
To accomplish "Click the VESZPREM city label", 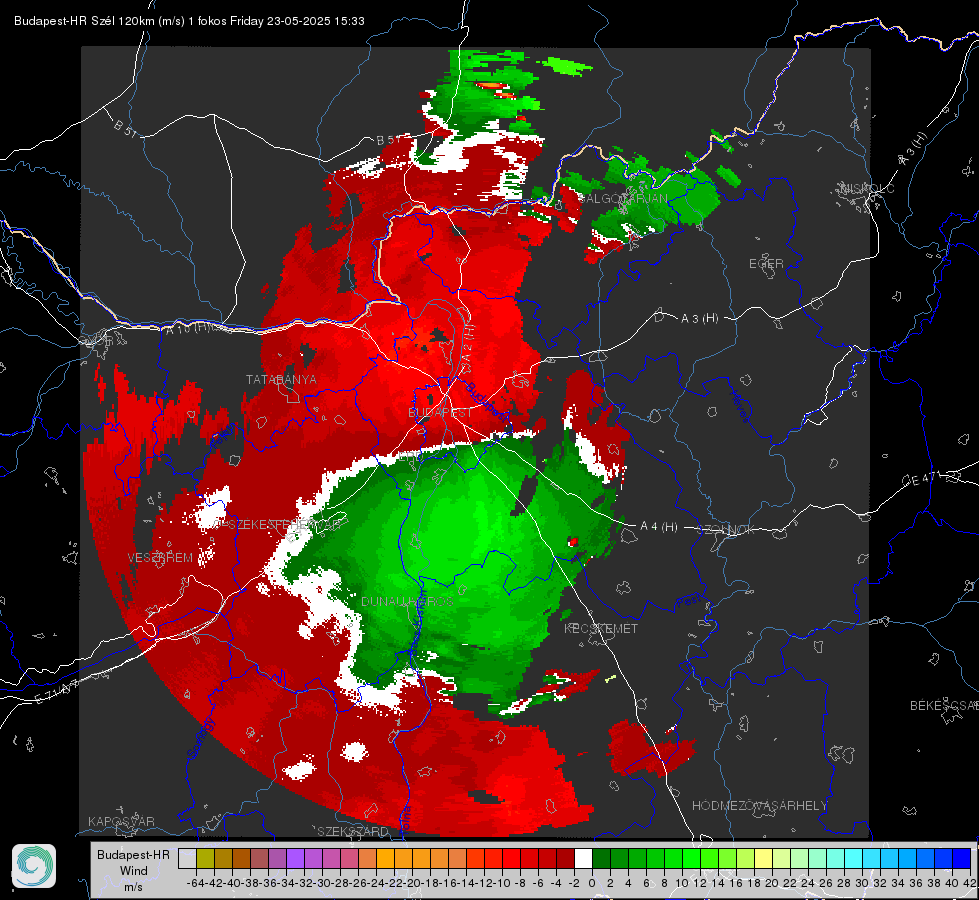I will click(160, 558).
